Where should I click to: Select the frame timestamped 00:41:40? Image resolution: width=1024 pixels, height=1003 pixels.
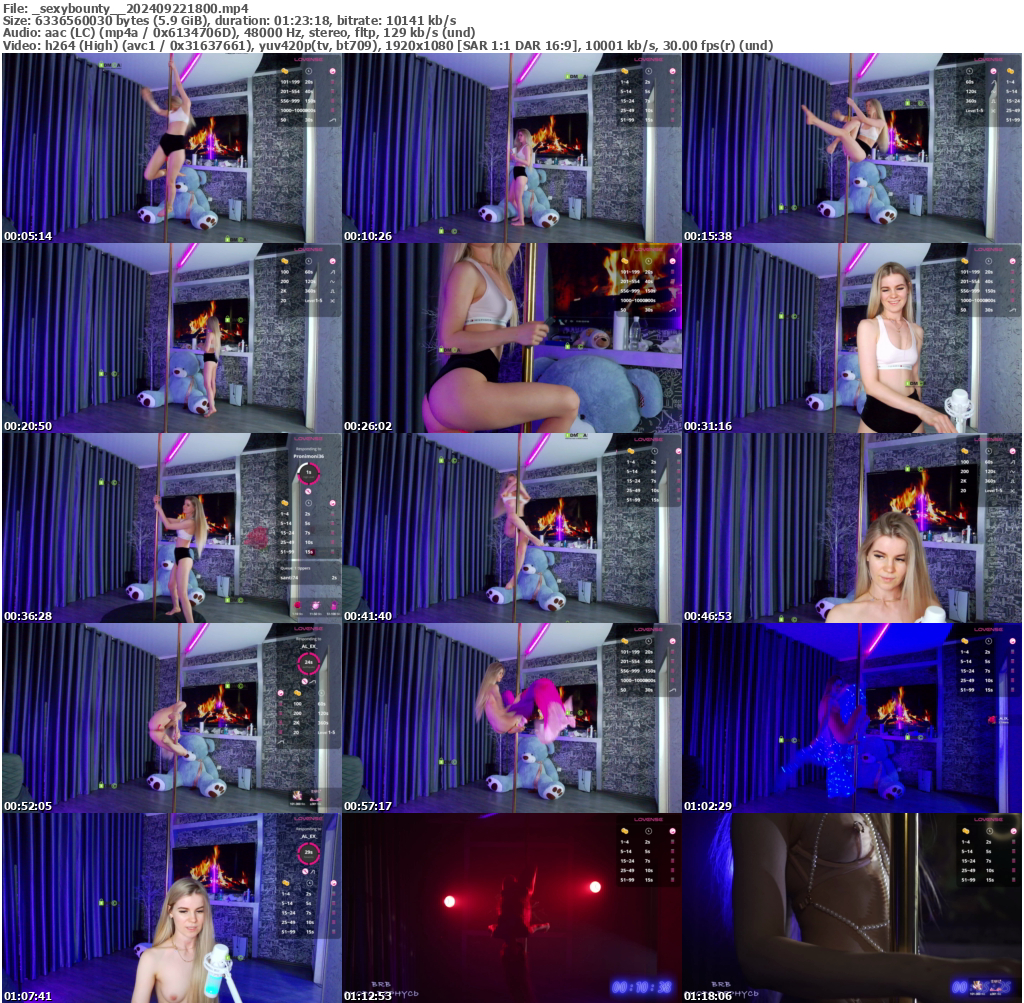click(x=512, y=528)
